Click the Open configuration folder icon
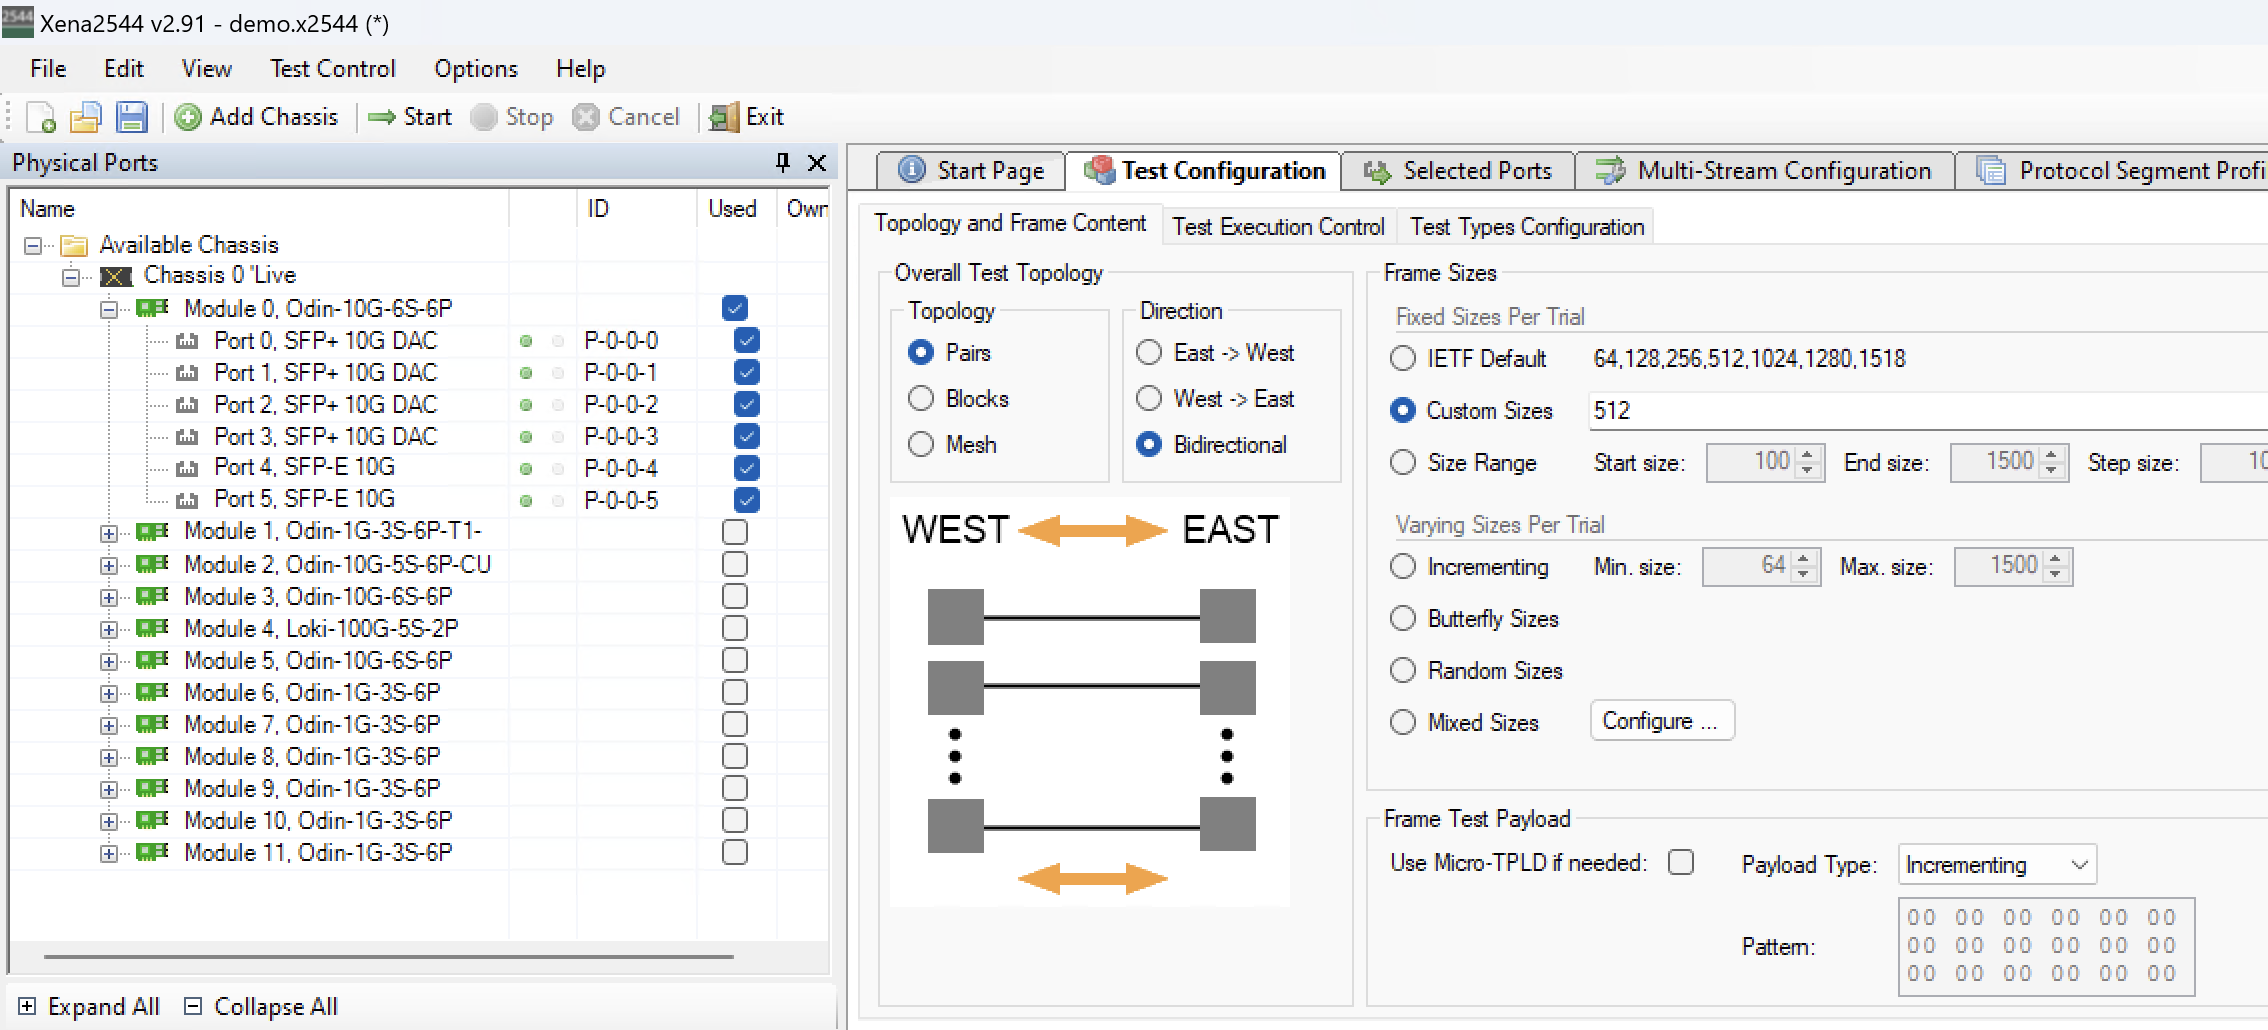This screenshot has width=2268, height=1030. click(86, 117)
